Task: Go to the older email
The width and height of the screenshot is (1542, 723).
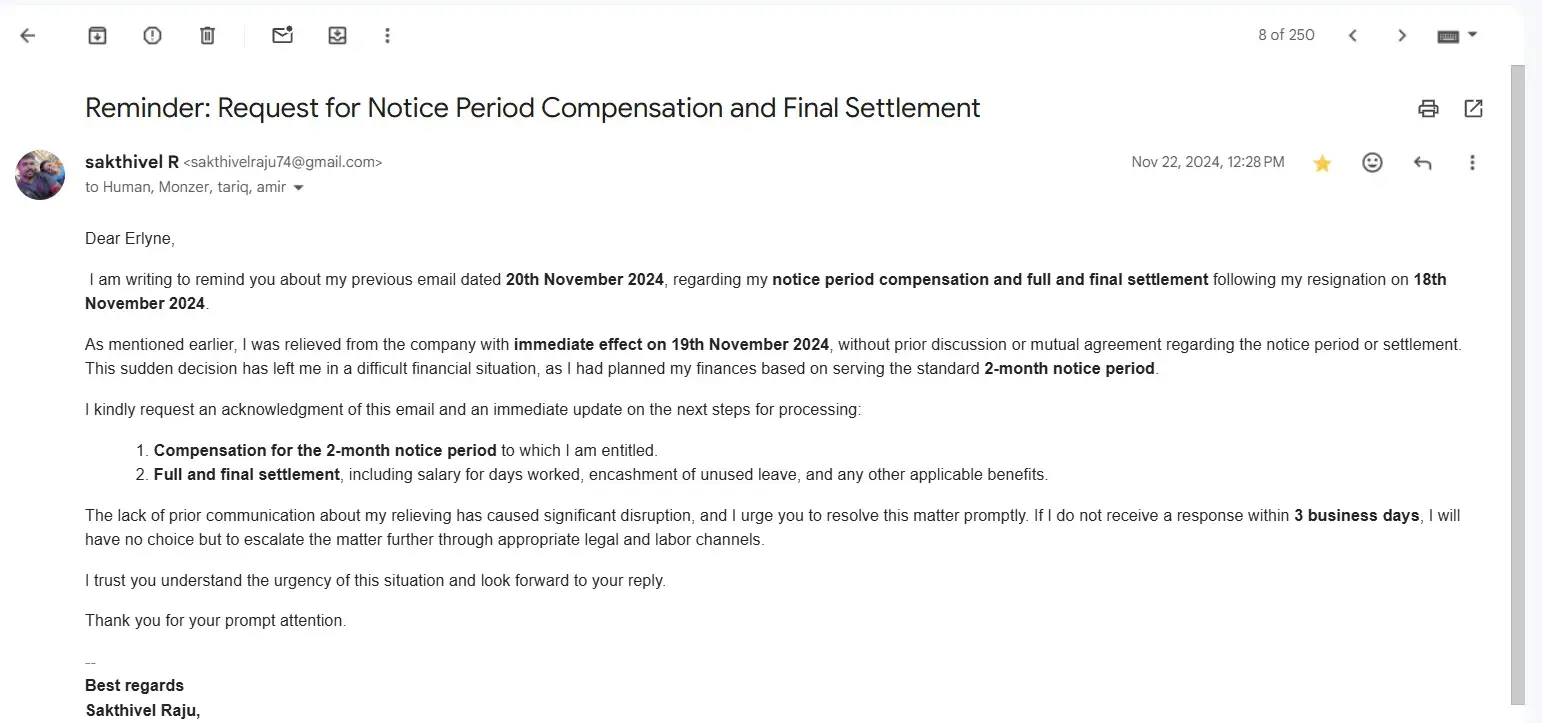Action: click(x=1402, y=36)
